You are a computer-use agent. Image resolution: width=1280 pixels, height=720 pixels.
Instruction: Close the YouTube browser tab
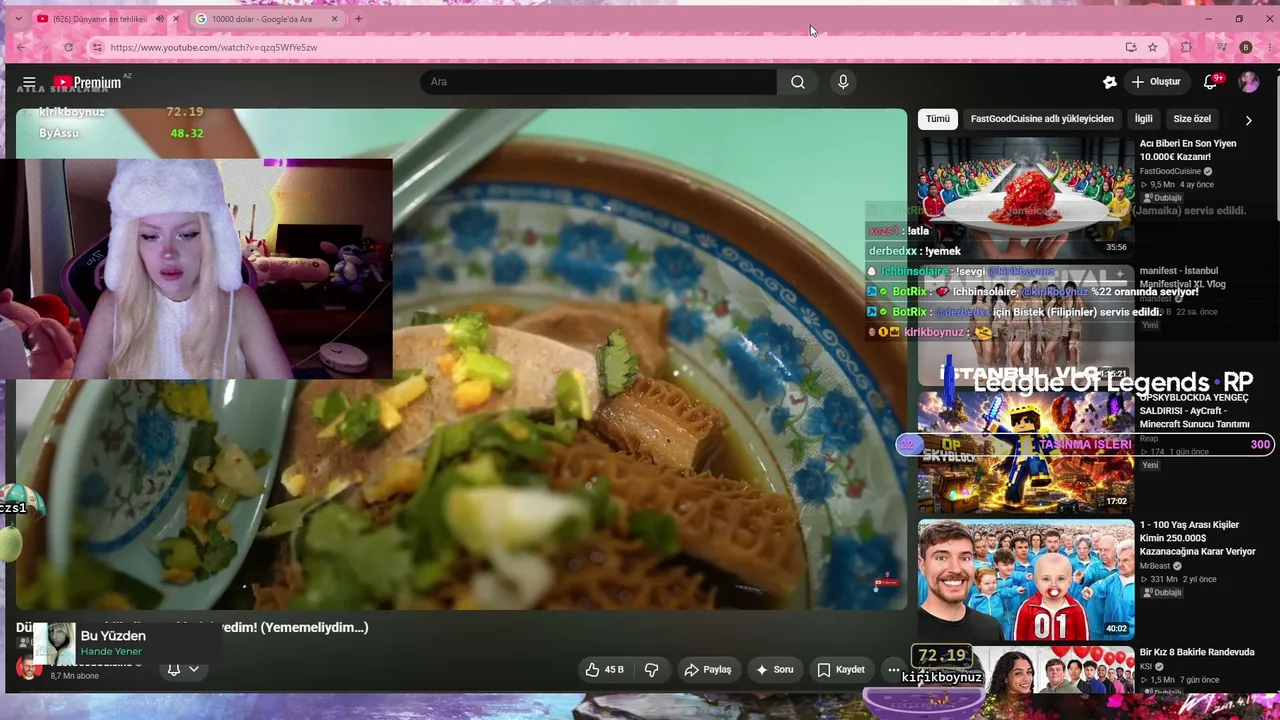[176, 19]
